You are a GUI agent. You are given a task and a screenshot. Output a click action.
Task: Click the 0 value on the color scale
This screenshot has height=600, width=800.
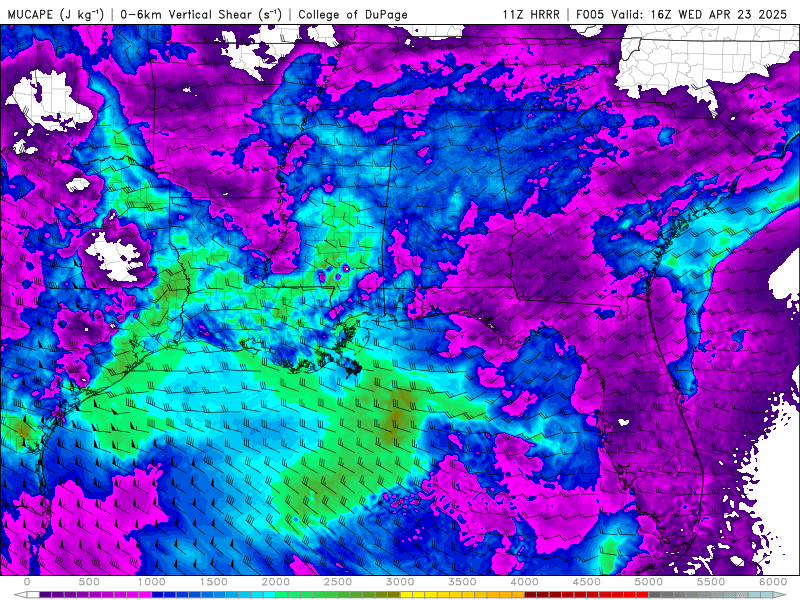(27, 582)
